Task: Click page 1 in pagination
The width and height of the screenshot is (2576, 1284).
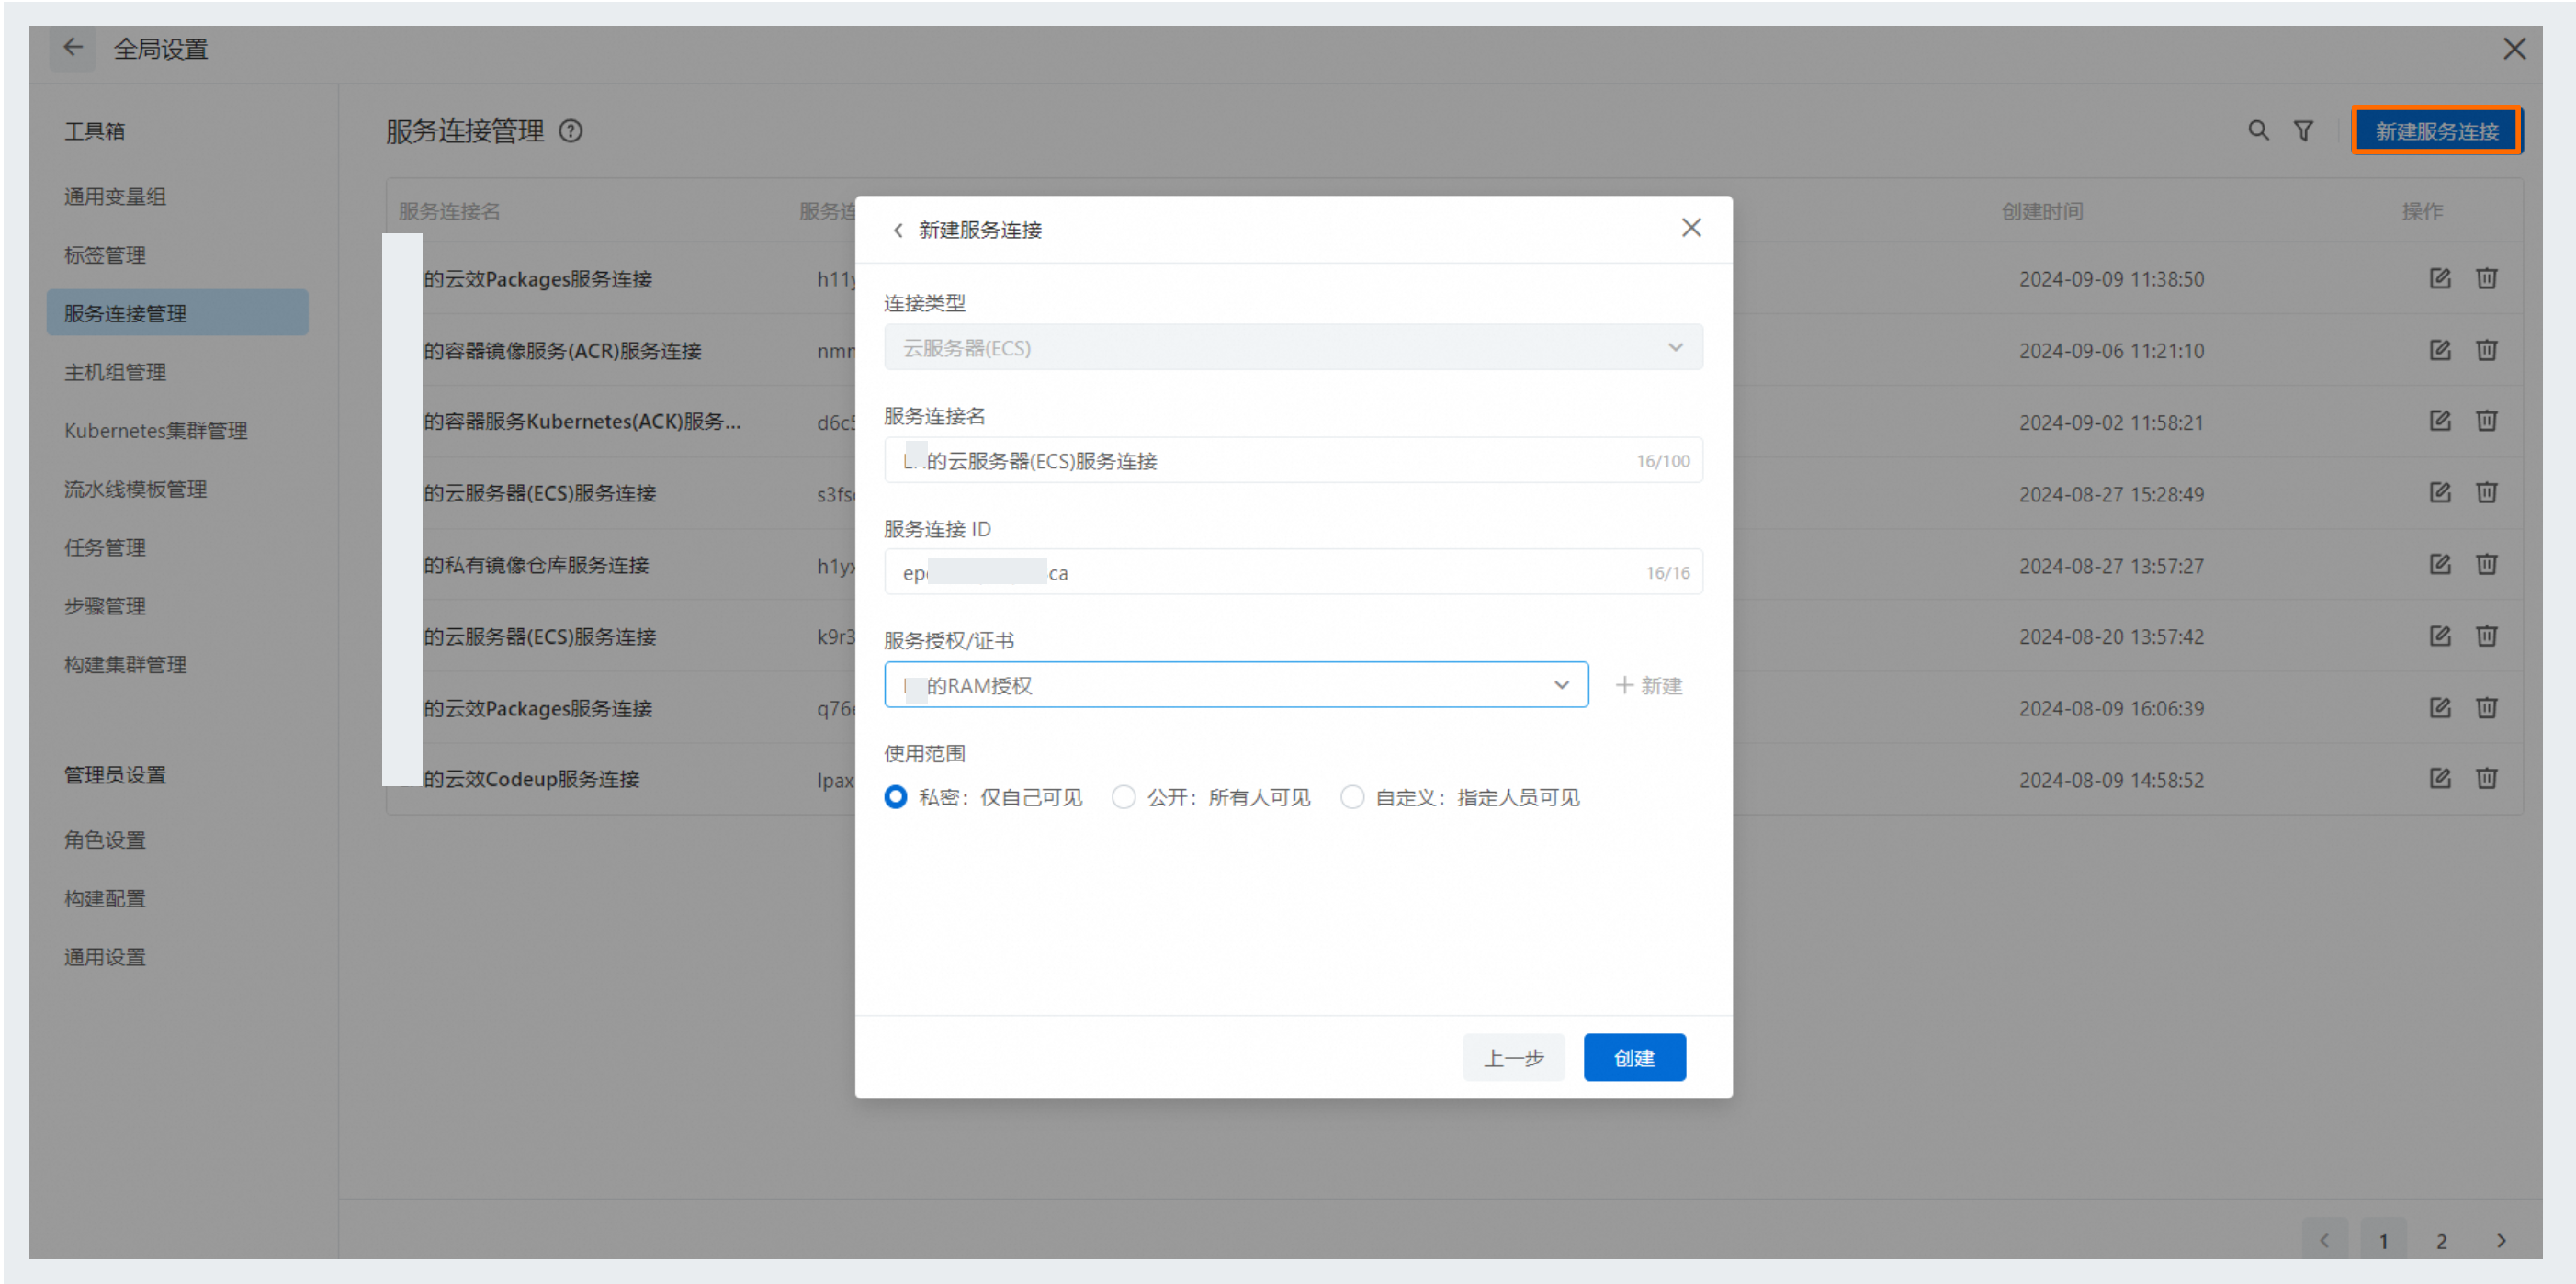Action: 2383,1240
